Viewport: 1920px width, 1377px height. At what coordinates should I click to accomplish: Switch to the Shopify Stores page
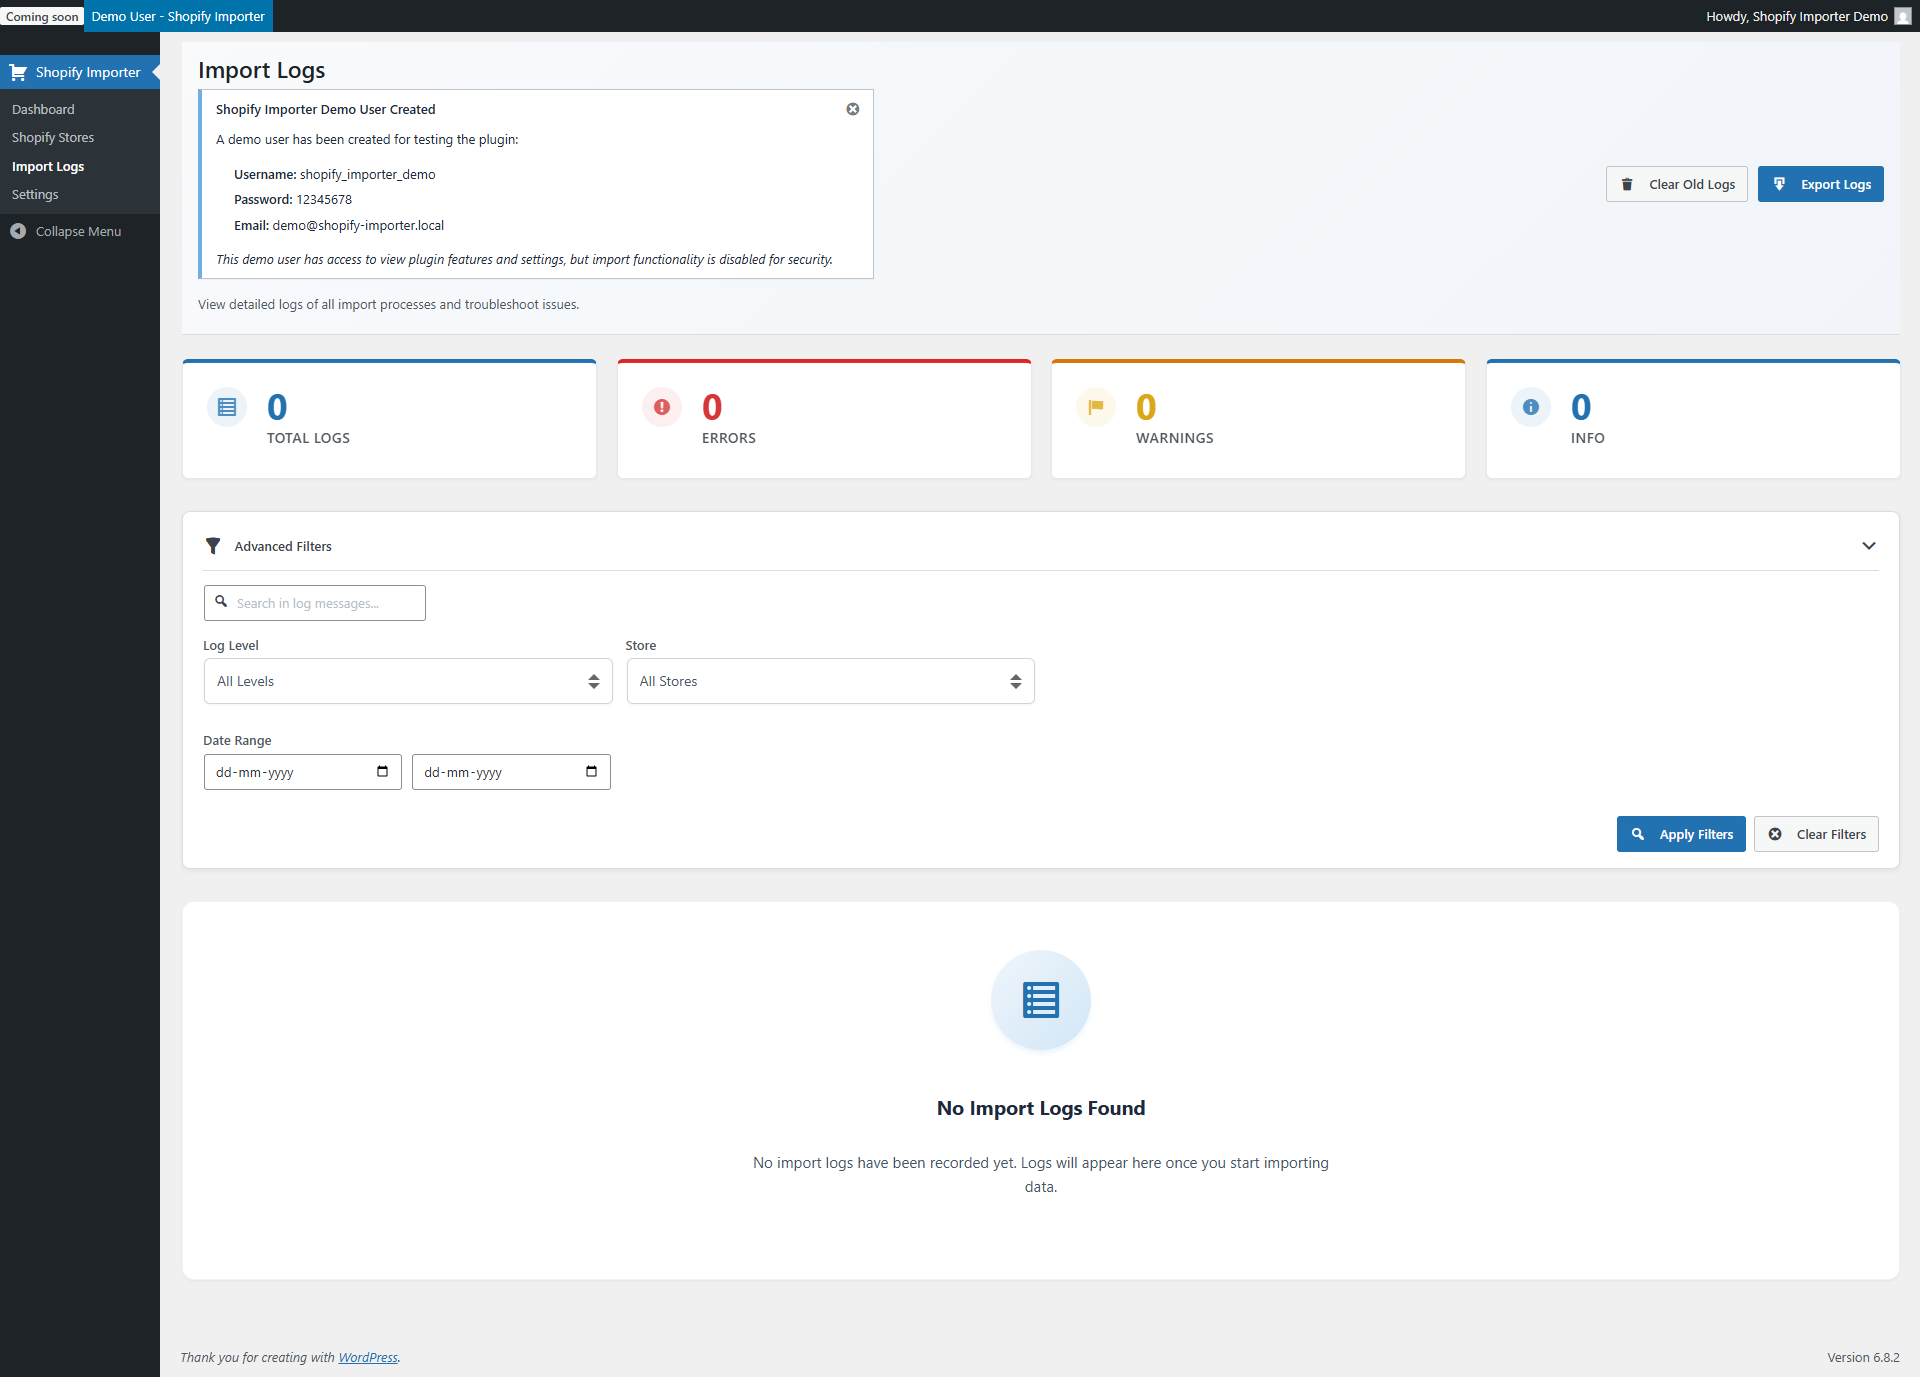click(x=53, y=137)
